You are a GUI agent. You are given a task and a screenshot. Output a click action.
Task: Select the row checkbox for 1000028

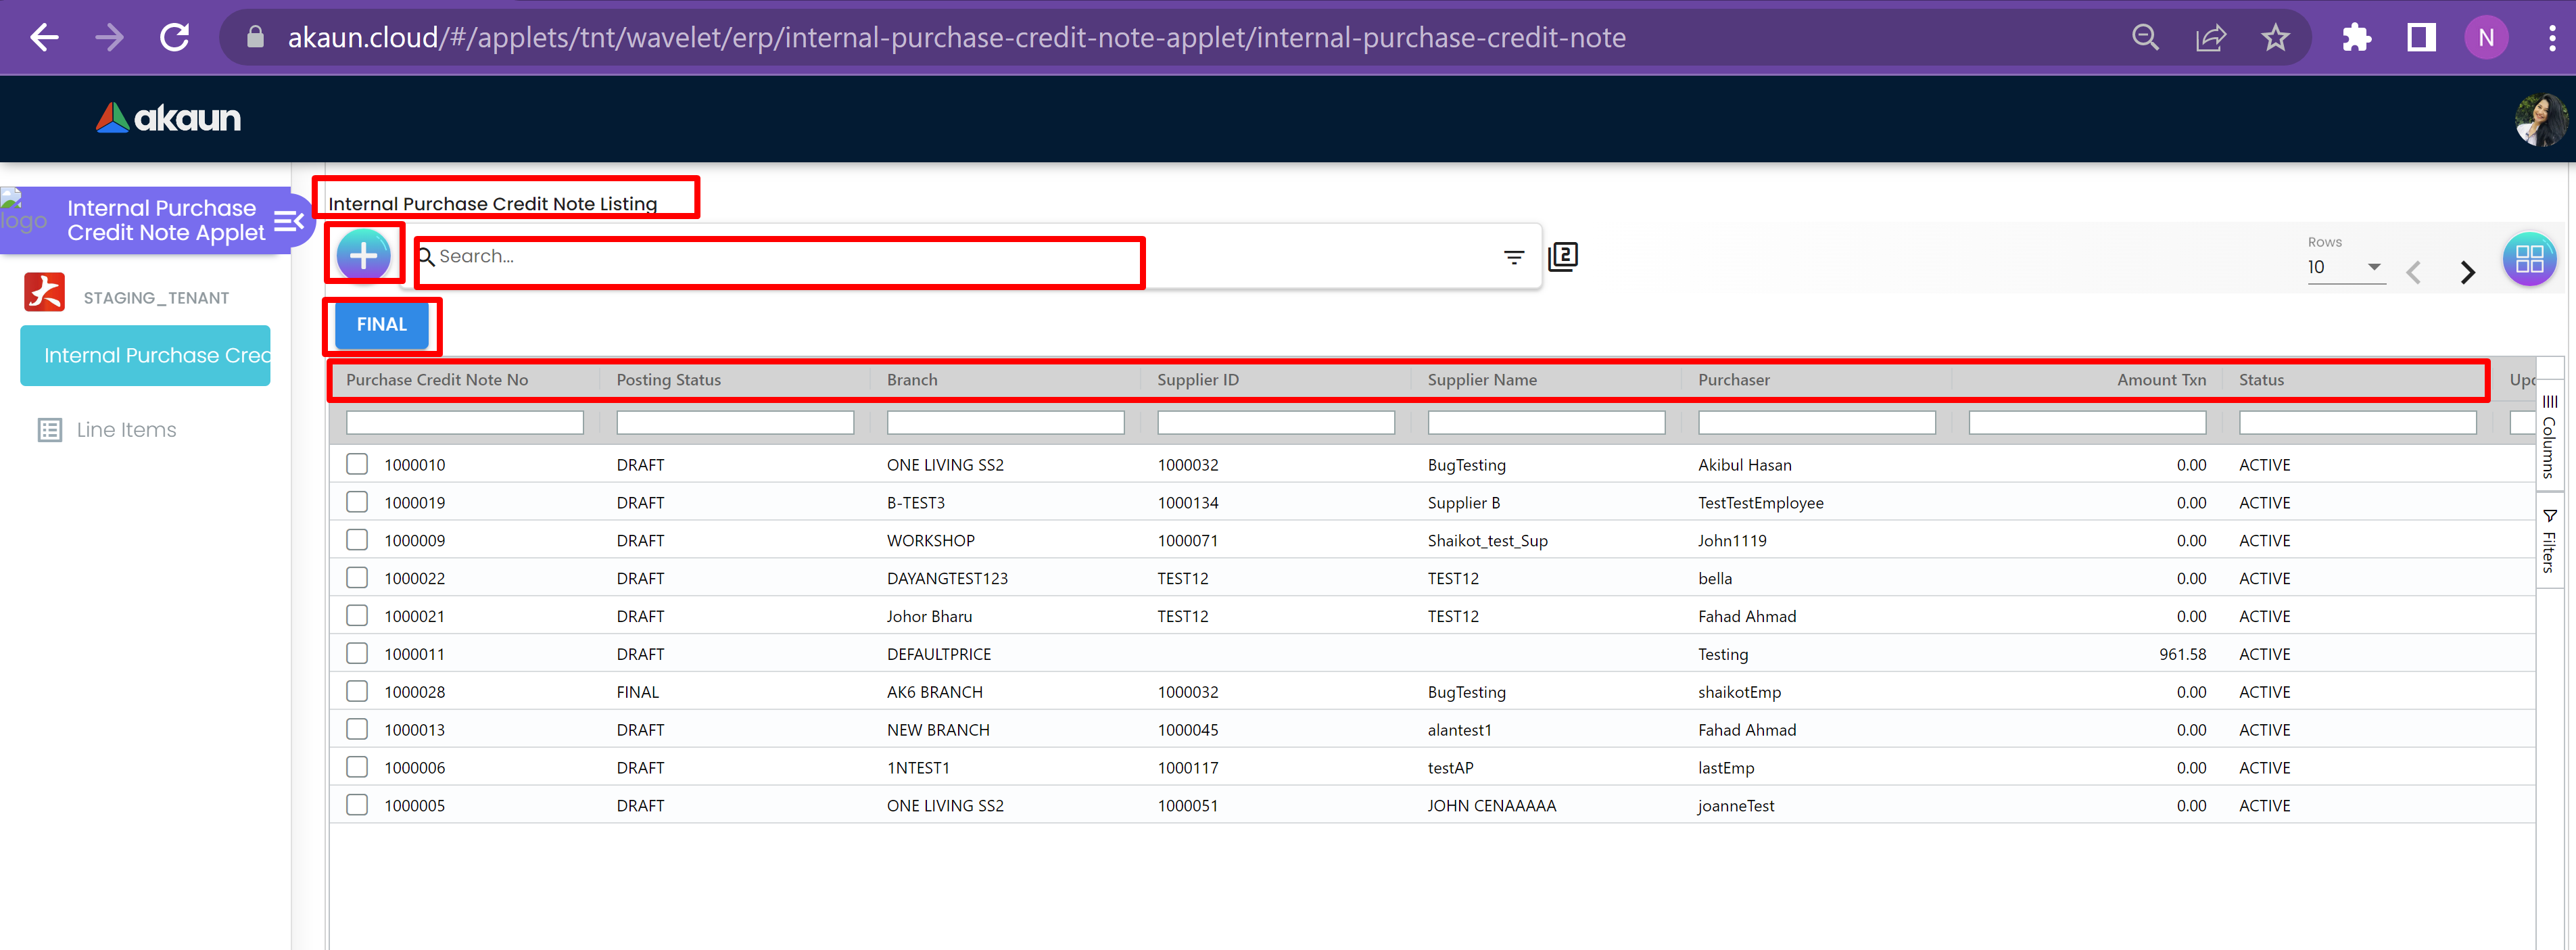[x=357, y=691]
